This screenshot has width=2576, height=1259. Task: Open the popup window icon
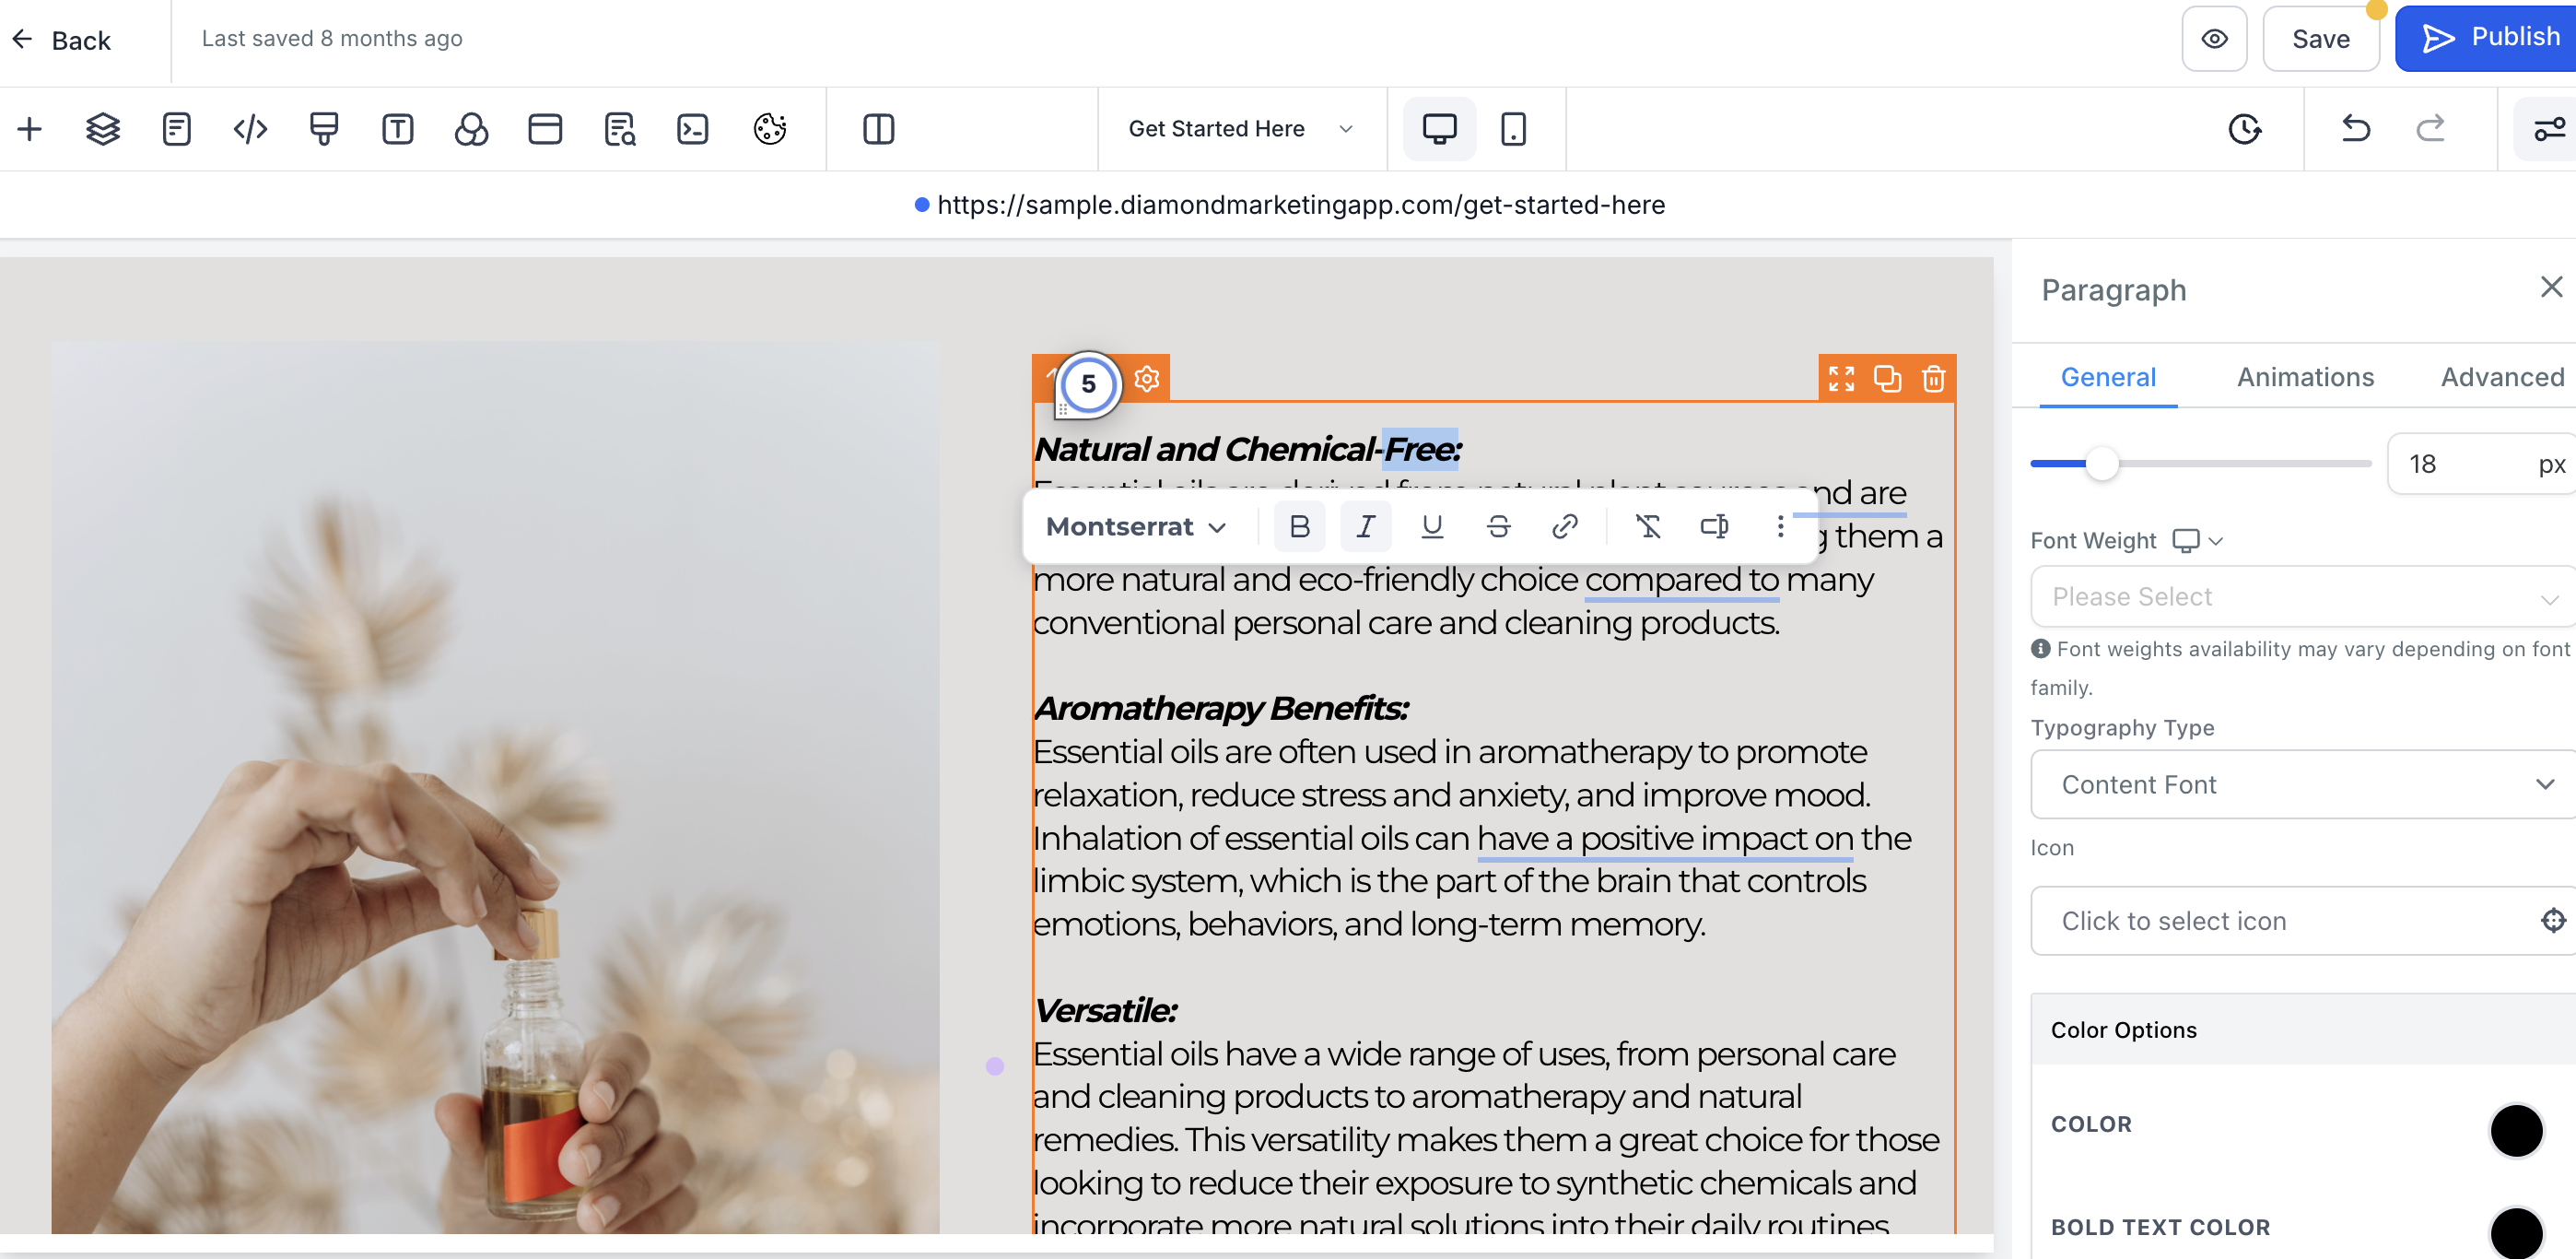pyautogui.click(x=545, y=129)
